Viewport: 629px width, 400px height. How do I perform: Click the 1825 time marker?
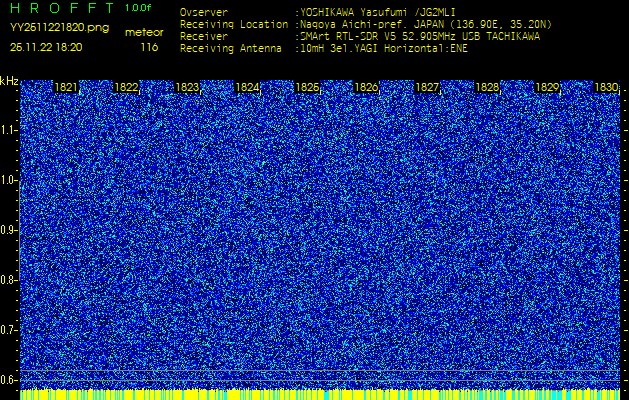click(x=307, y=87)
